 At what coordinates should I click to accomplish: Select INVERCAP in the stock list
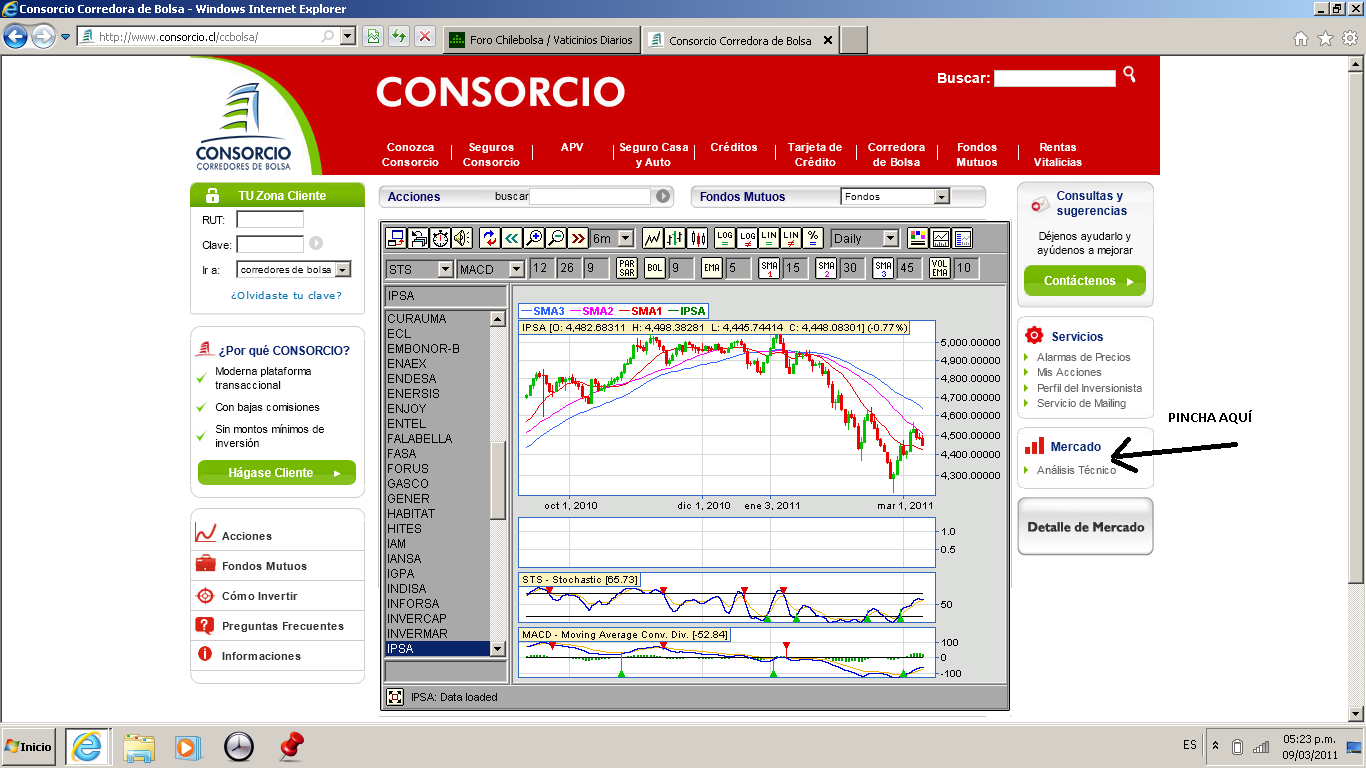tap(417, 619)
